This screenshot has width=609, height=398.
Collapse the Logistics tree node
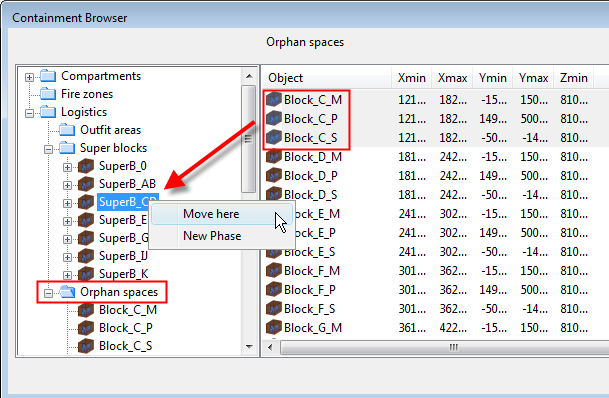click(30, 113)
